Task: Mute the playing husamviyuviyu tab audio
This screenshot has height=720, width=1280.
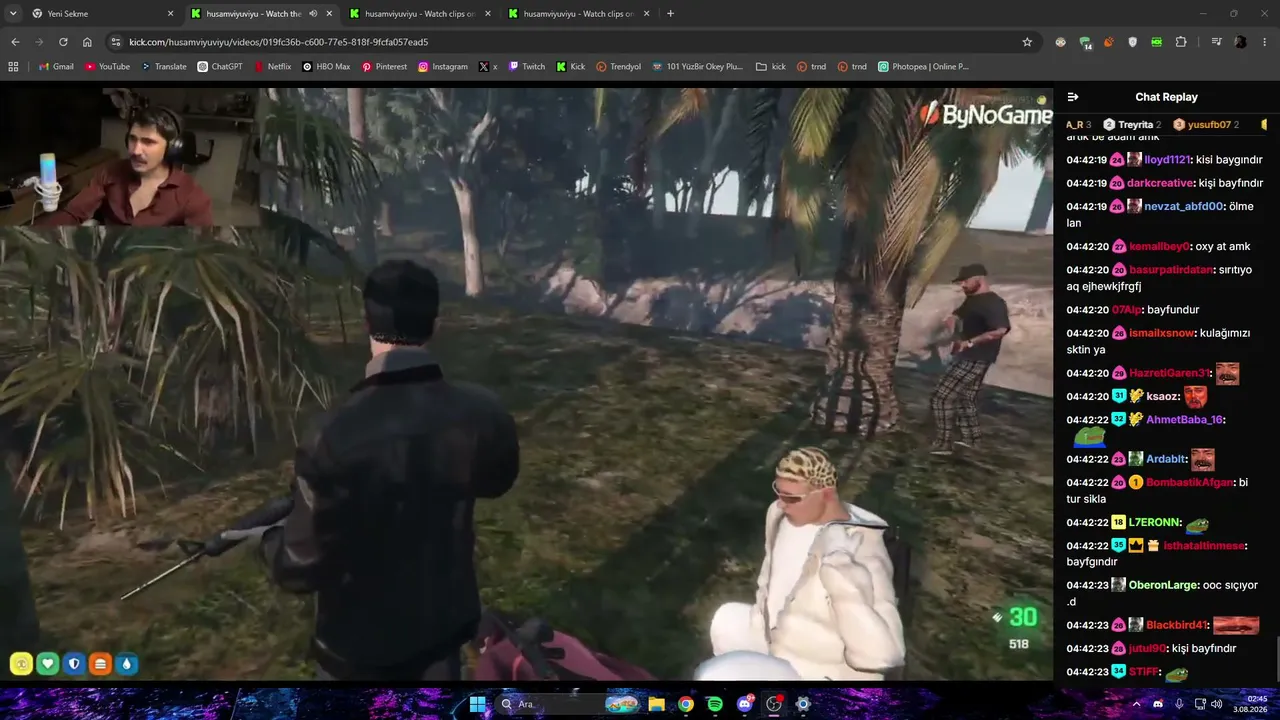Action: click(x=313, y=14)
